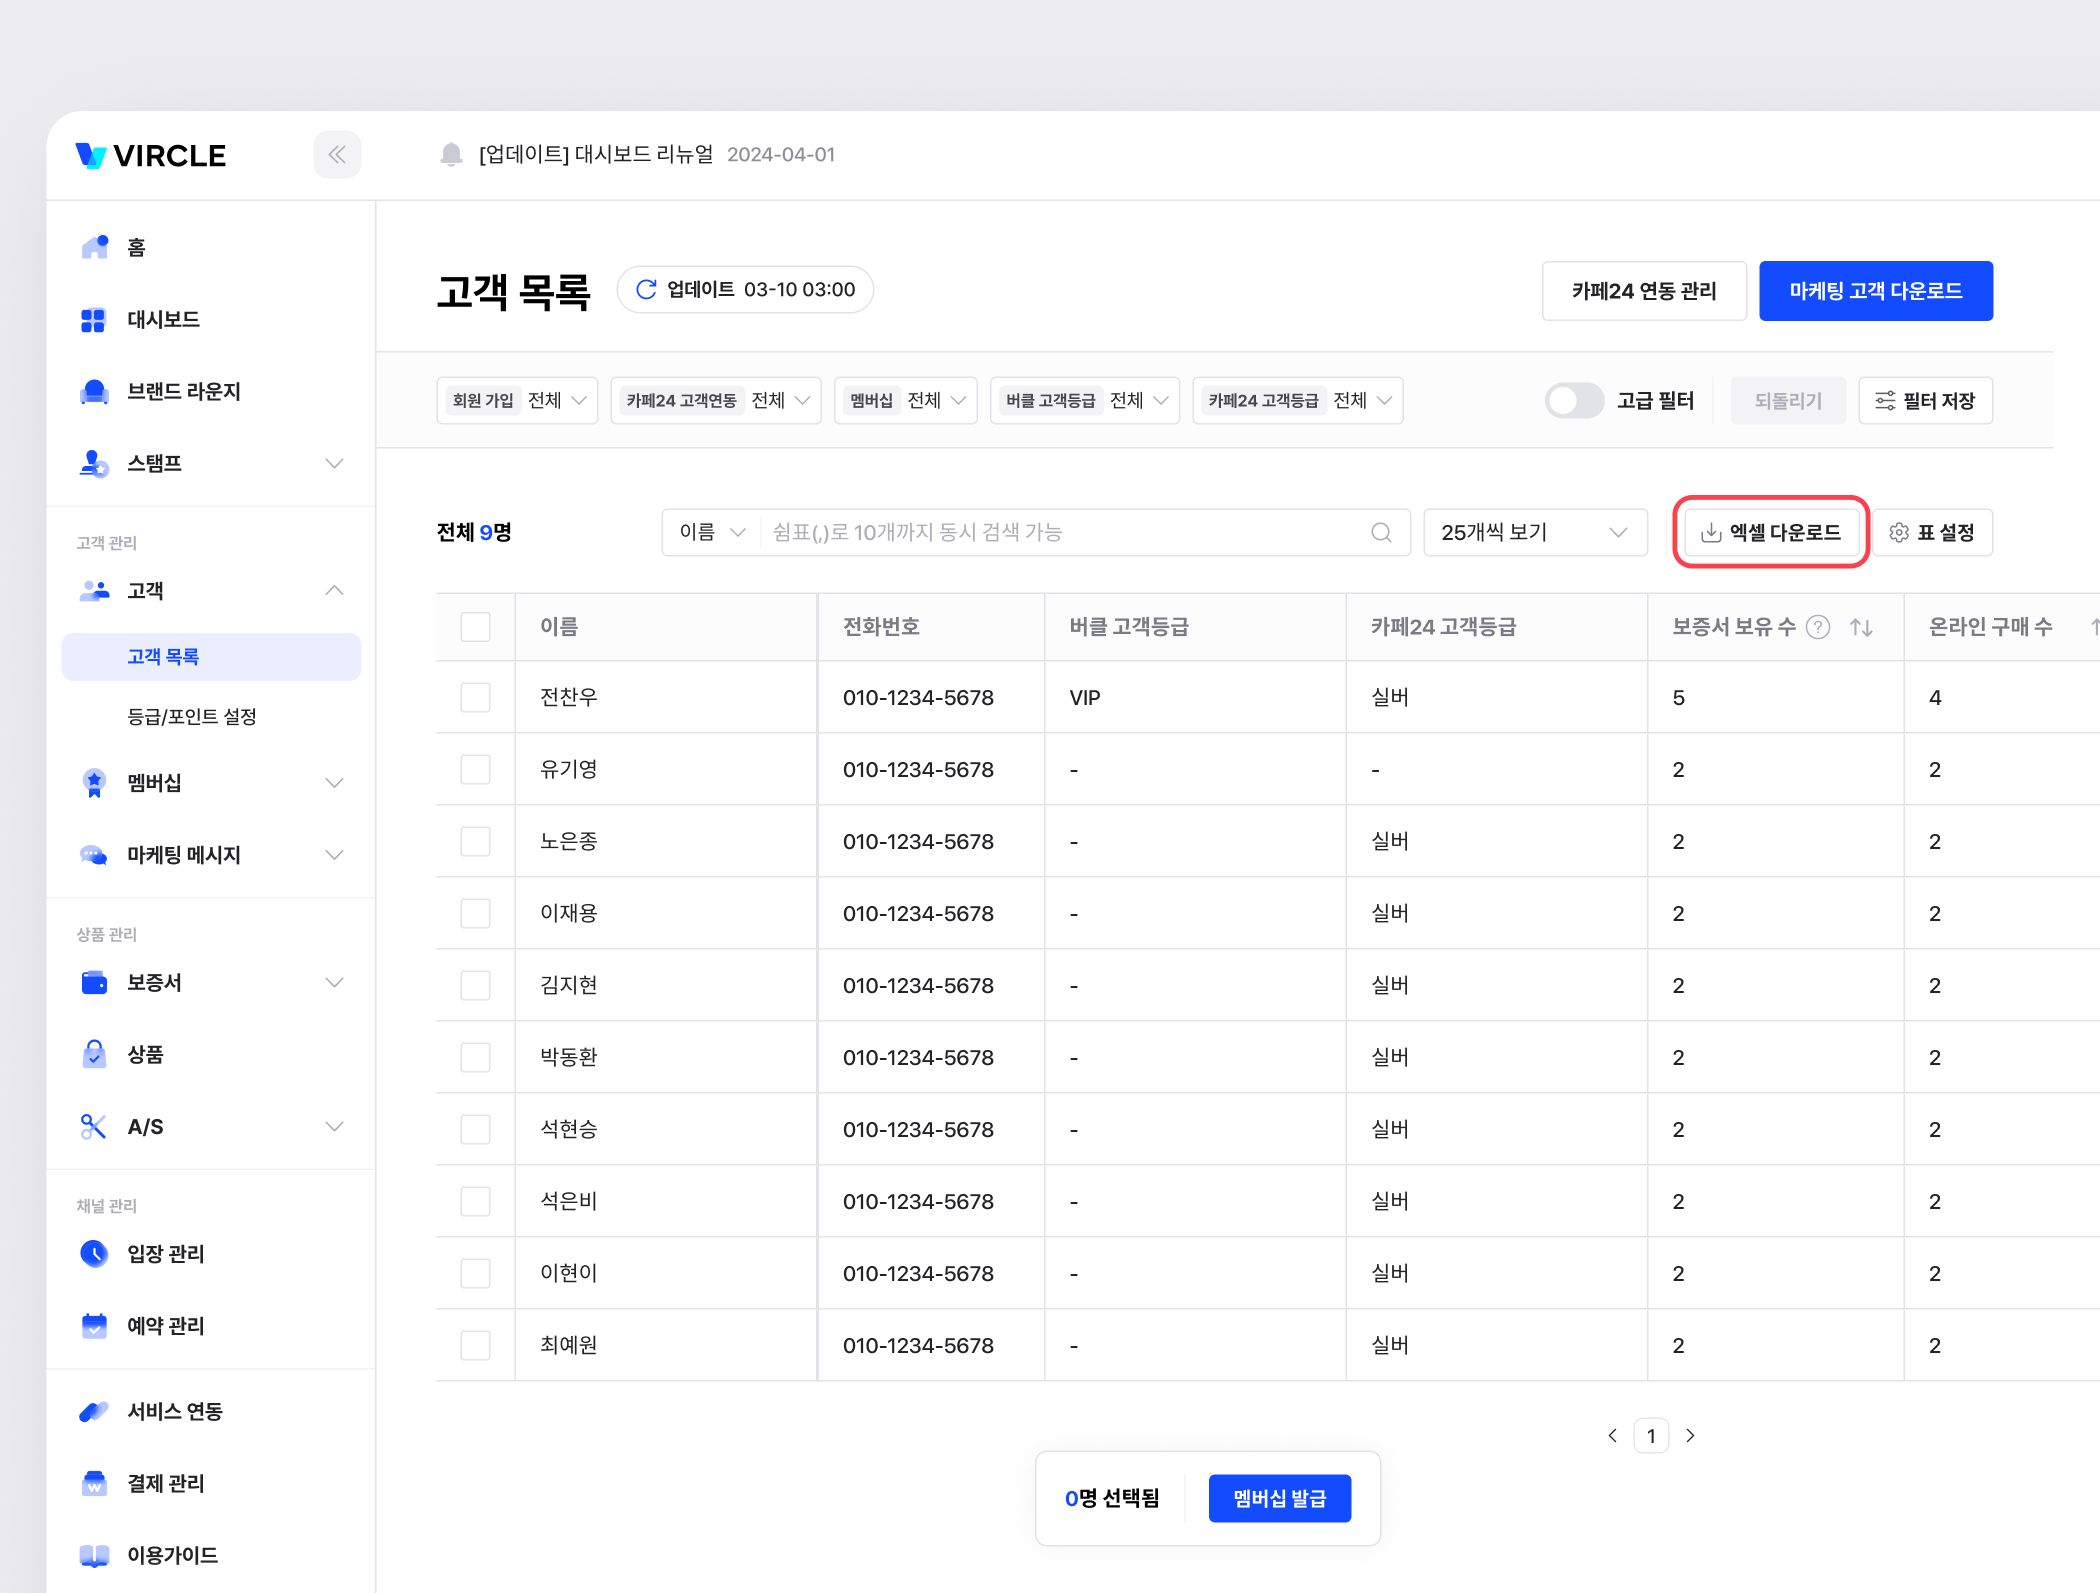Go to 대시보드 in sidebar

[x=163, y=319]
